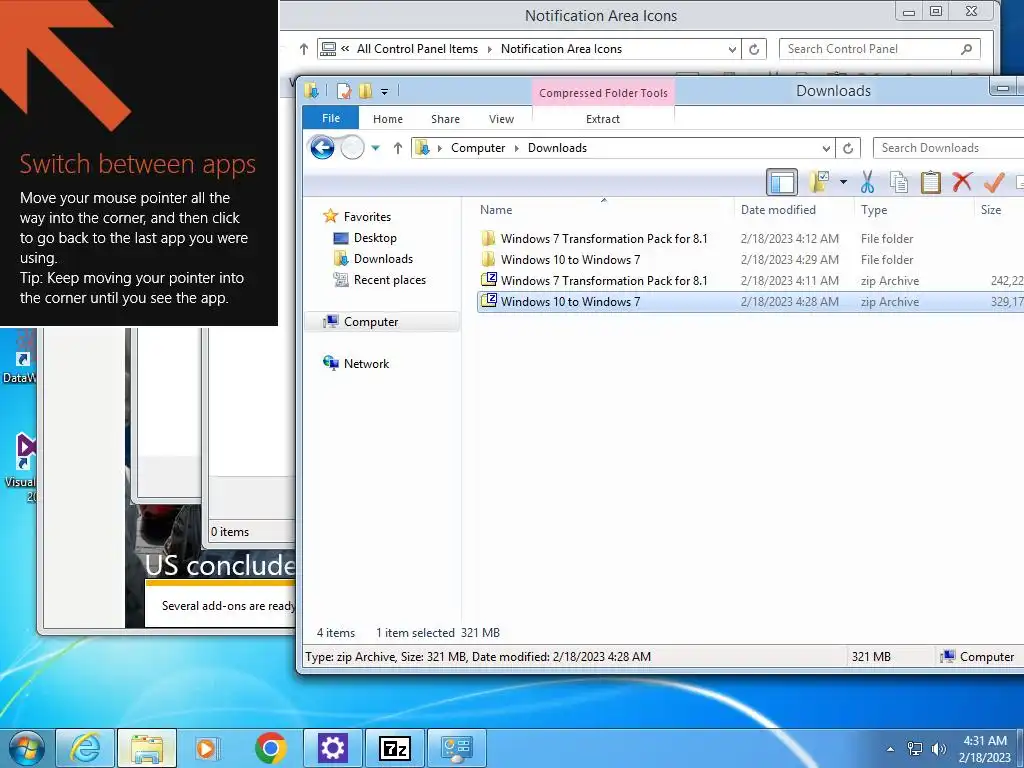Launch Google Chrome from taskbar
This screenshot has width=1024, height=768.
coord(270,748)
